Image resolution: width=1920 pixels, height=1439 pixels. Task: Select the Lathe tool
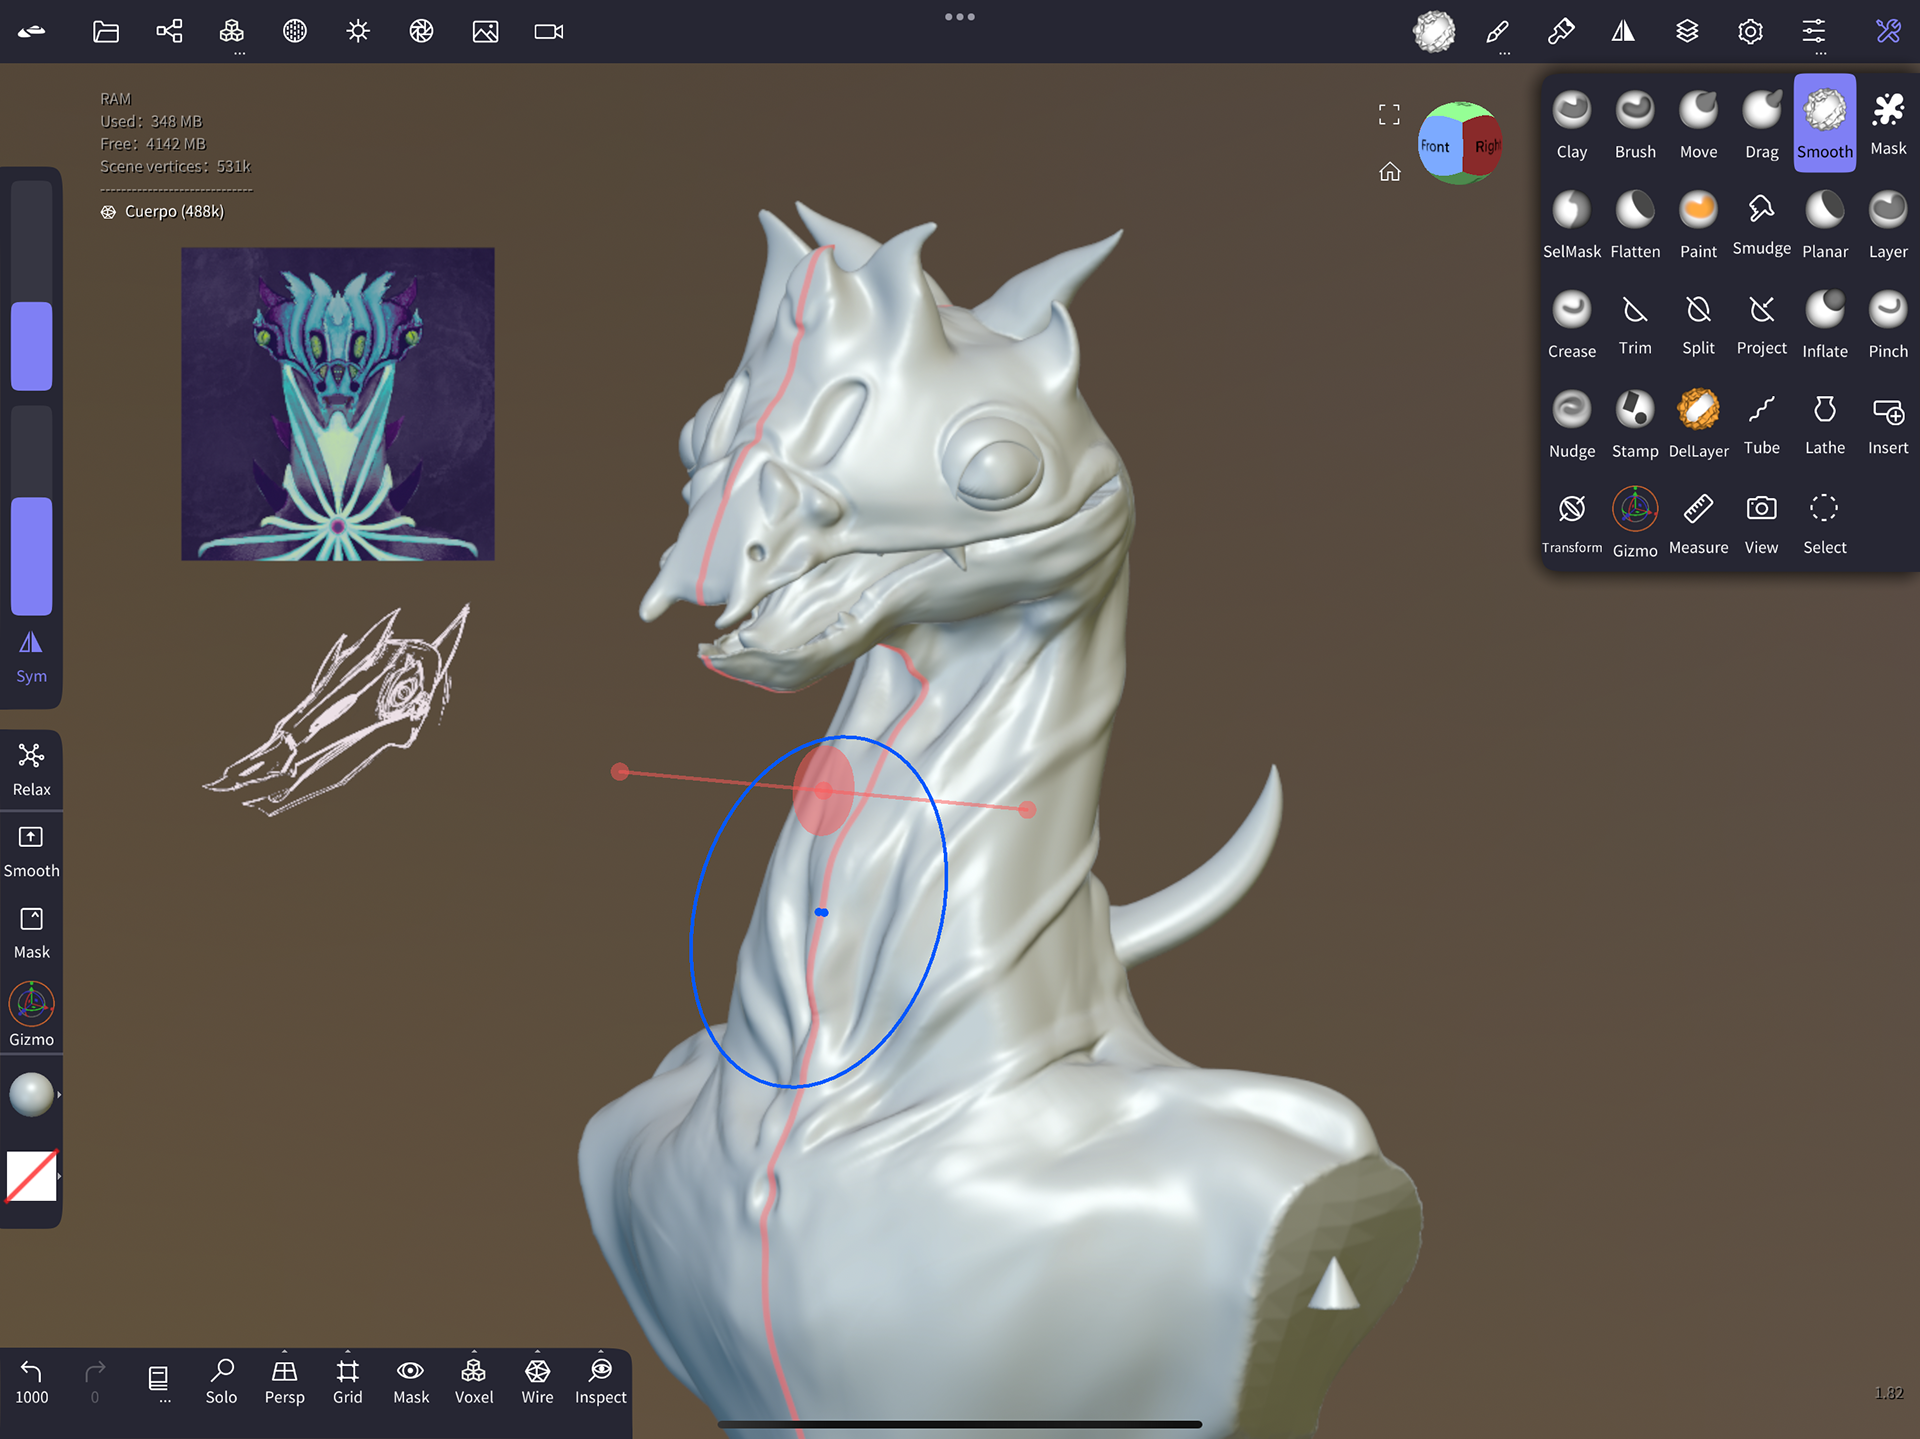click(x=1824, y=424)
